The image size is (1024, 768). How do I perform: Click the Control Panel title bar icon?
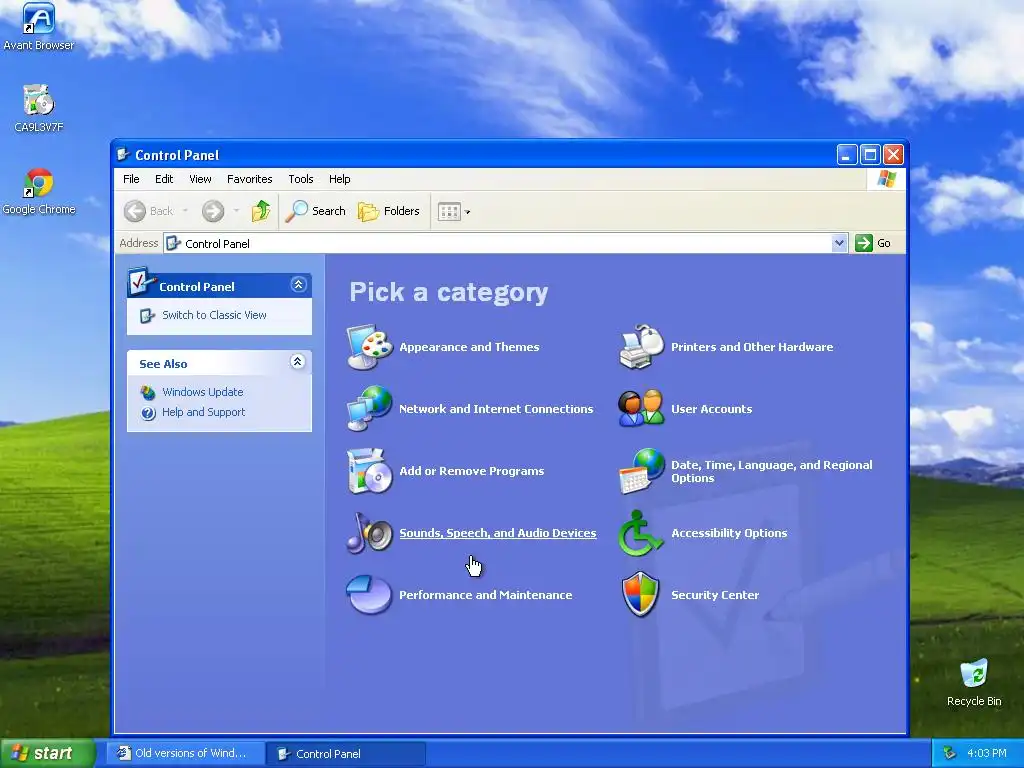coord(123,155)
